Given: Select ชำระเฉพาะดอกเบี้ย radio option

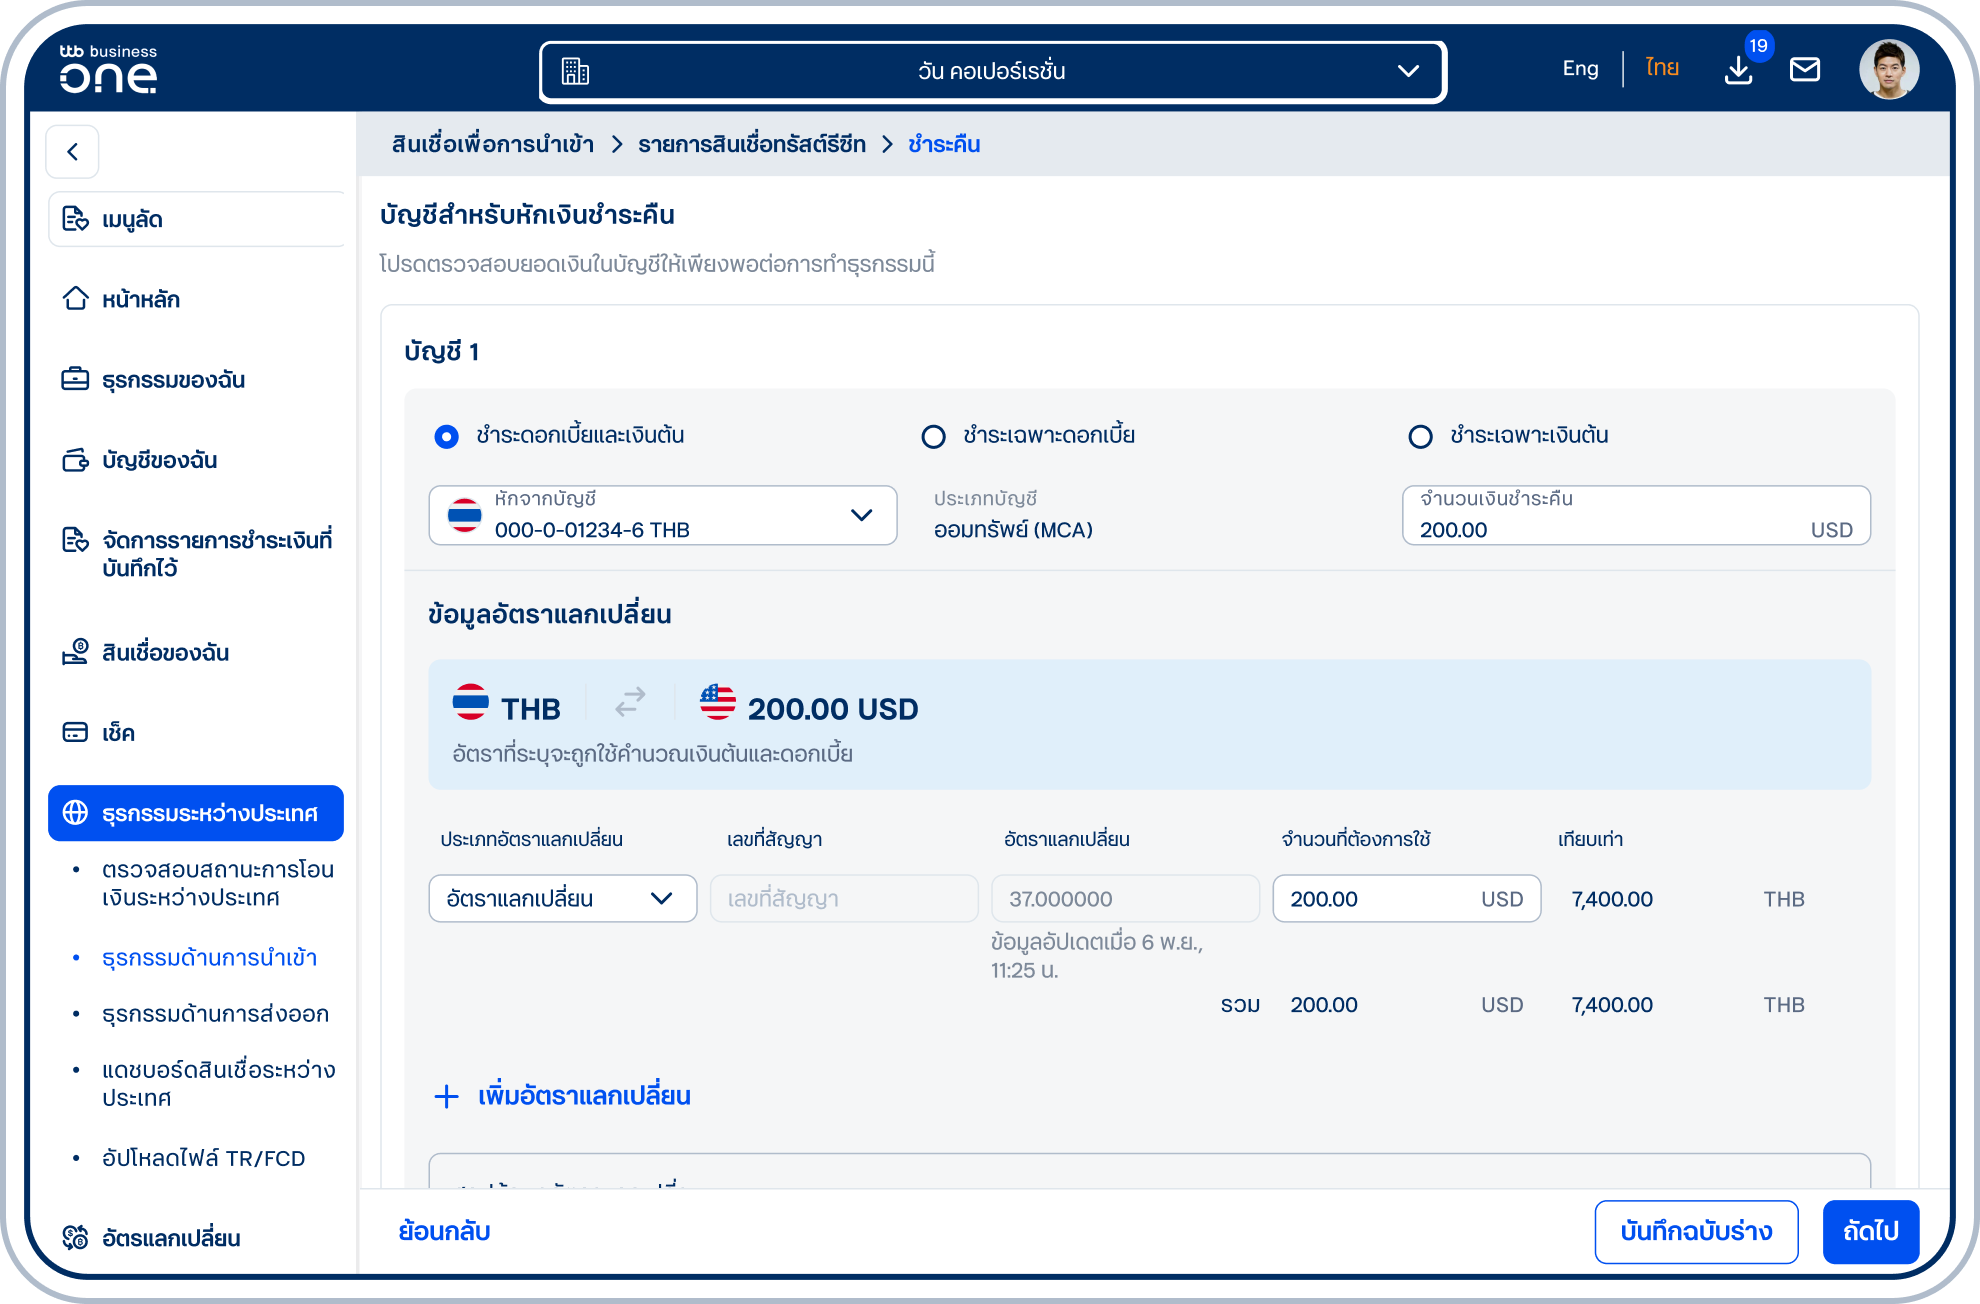Looking at the screenshot, I should 933,437.
